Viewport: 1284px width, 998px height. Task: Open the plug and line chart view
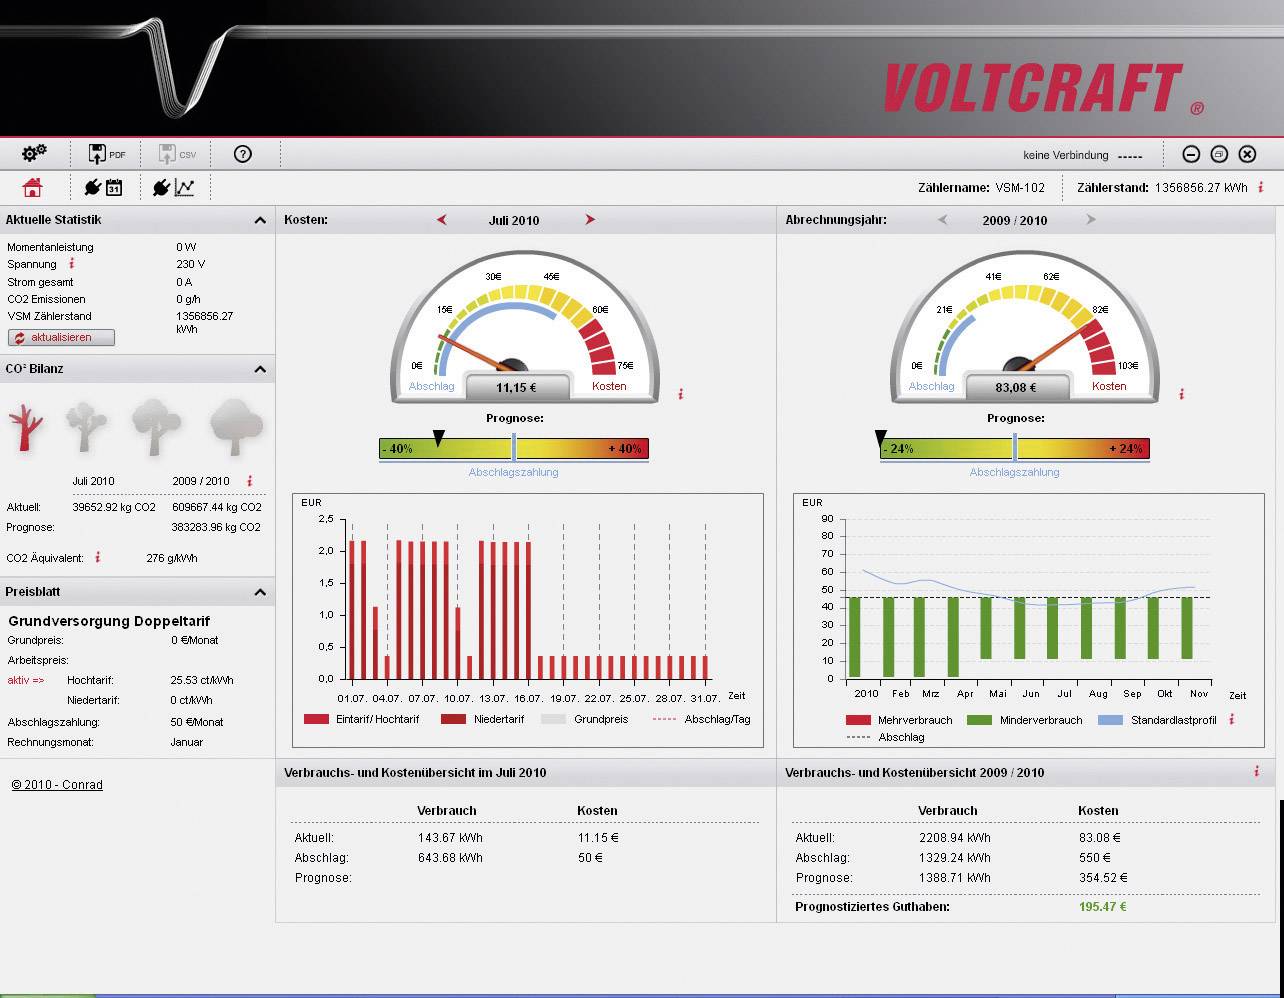click(173, 187)
